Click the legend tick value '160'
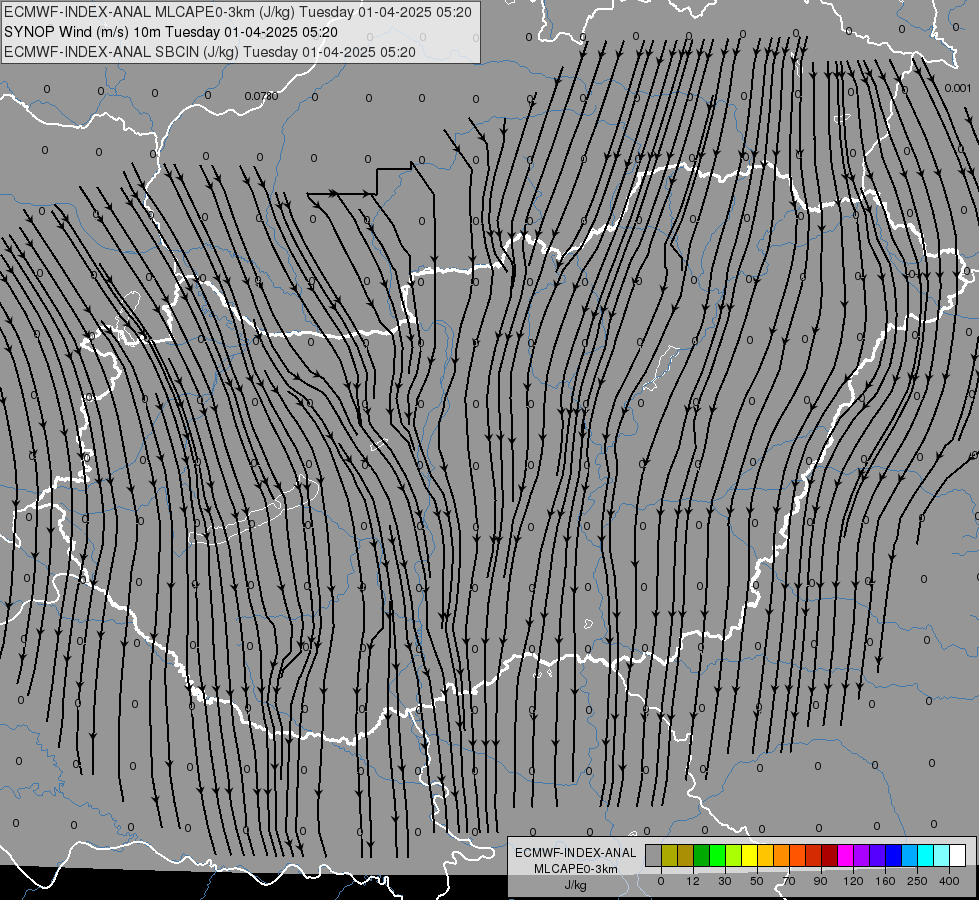The image size is (979, 900). coord(885,881)
